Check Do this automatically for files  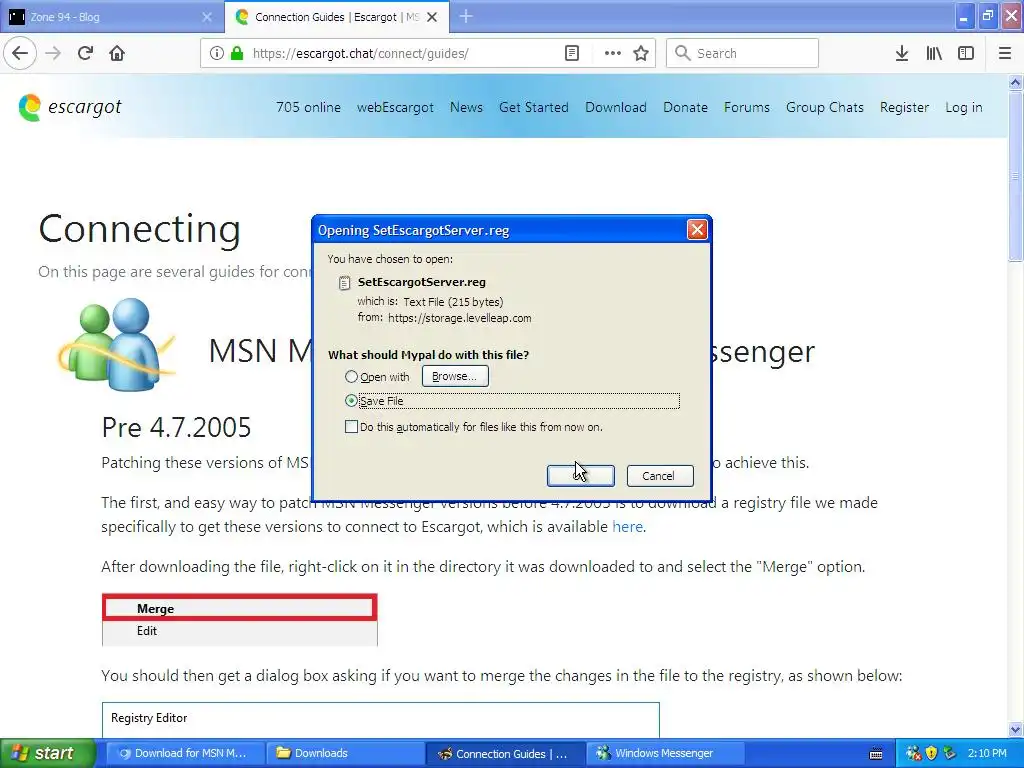351,427
